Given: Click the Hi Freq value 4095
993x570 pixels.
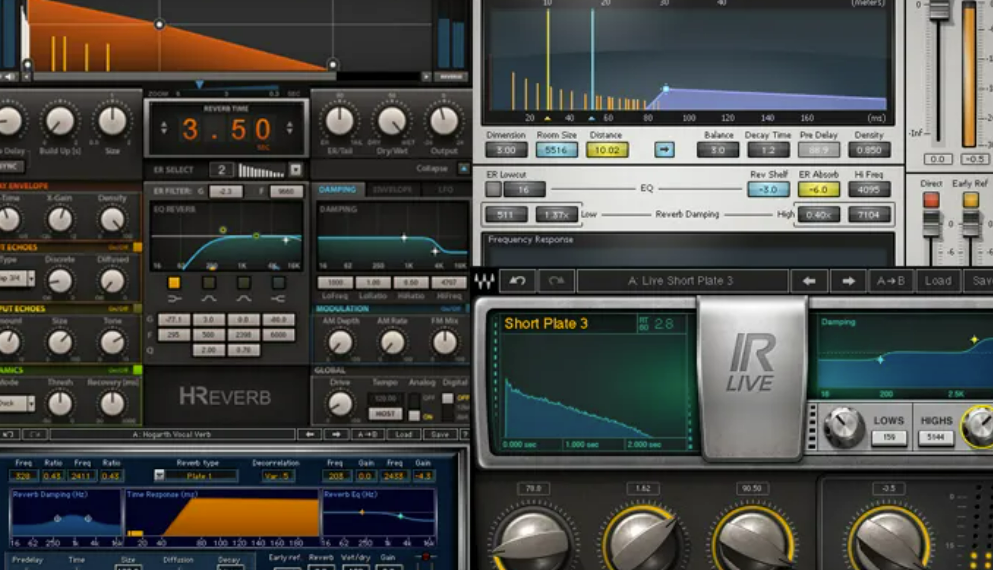Looking at the screenshot, I should pyautogui.click(x=869, y=189).
